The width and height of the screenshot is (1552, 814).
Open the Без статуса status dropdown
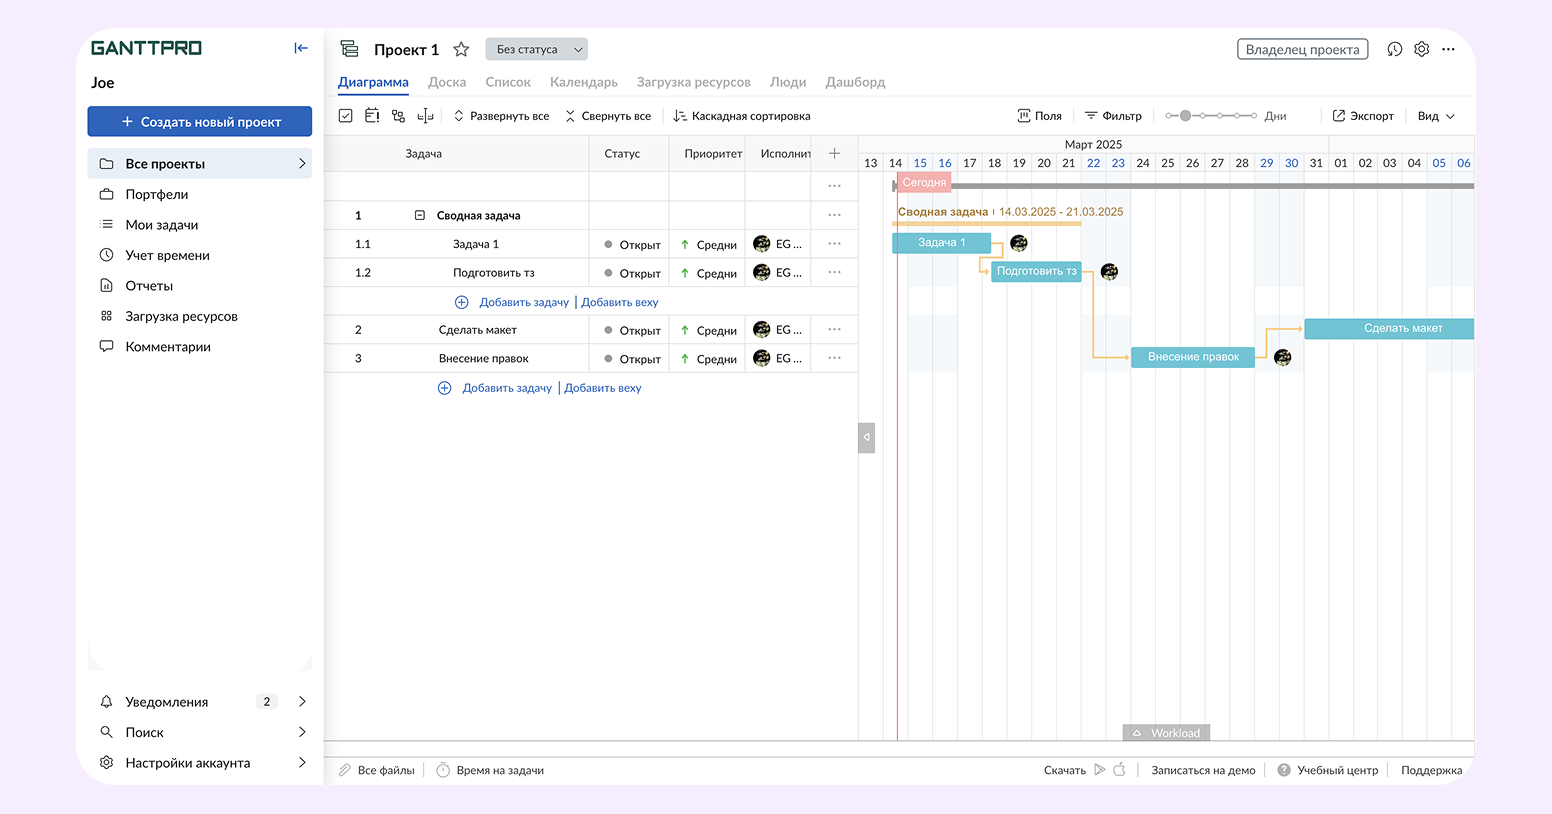536,48
